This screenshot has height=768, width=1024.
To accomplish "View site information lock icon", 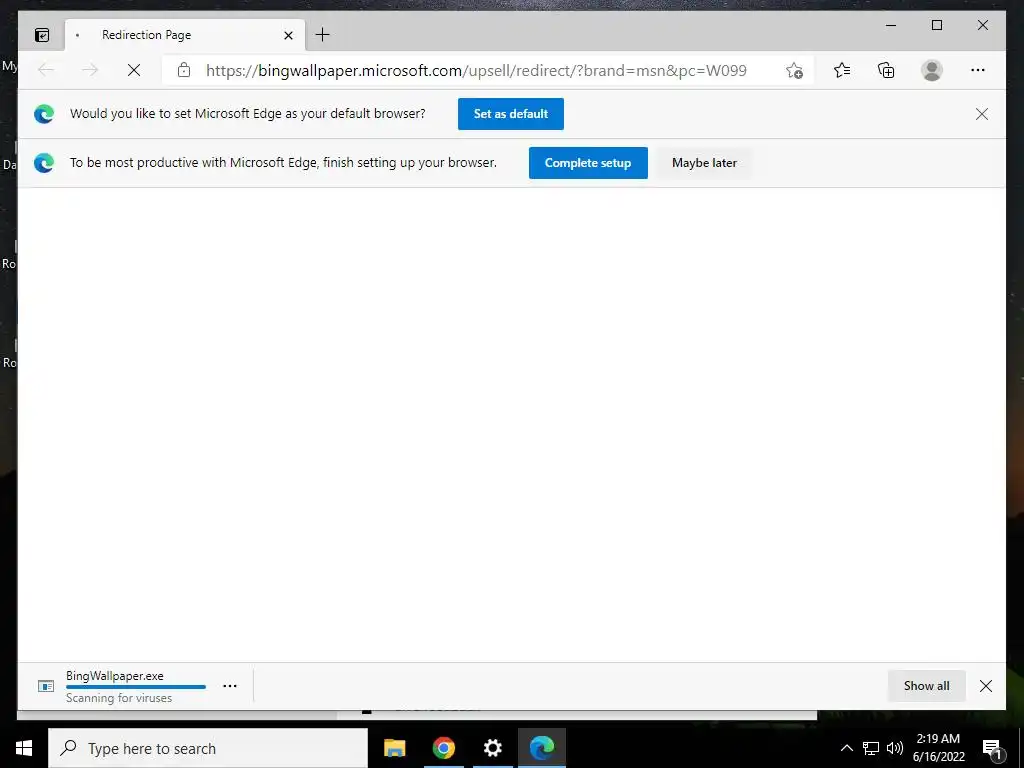I will 184,70.
